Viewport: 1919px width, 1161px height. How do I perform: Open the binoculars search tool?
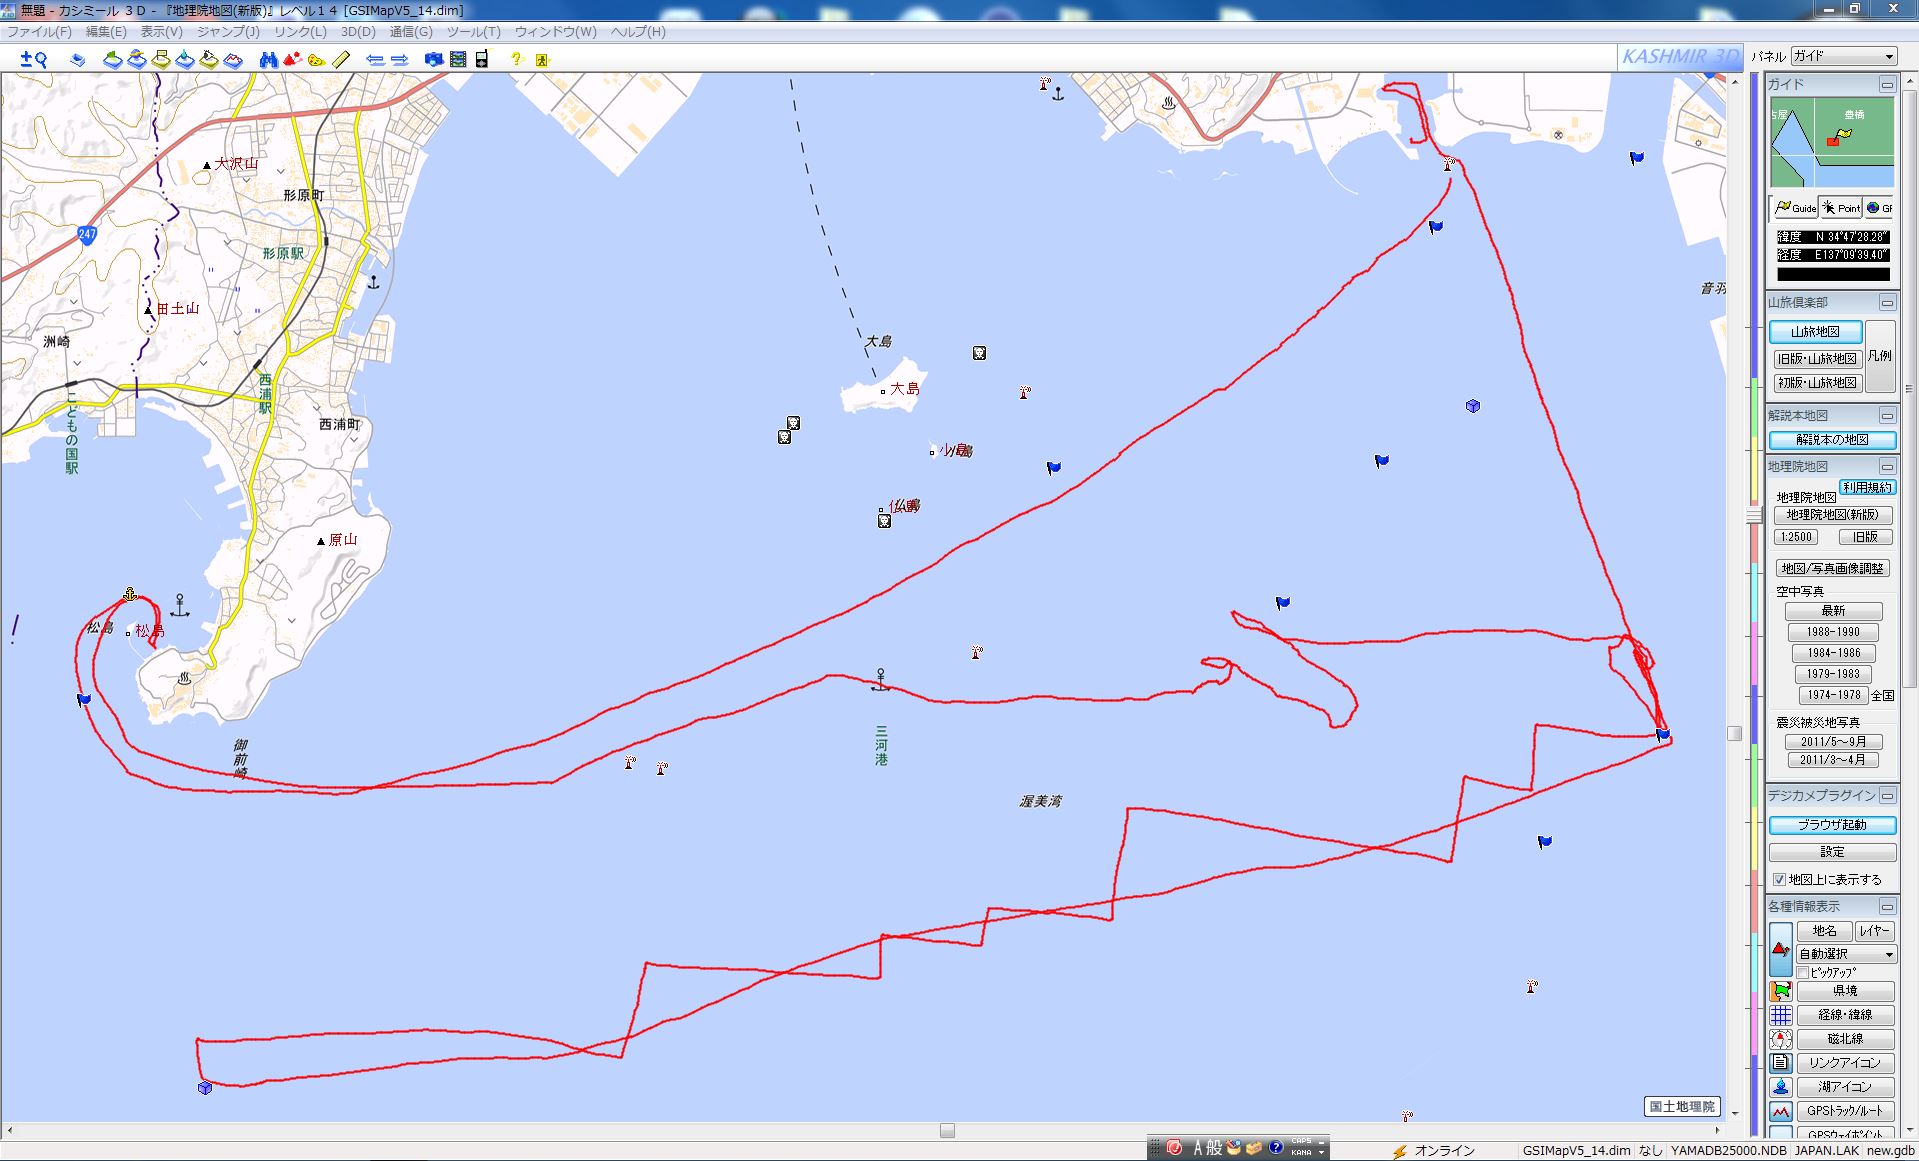tap(268, 60)
